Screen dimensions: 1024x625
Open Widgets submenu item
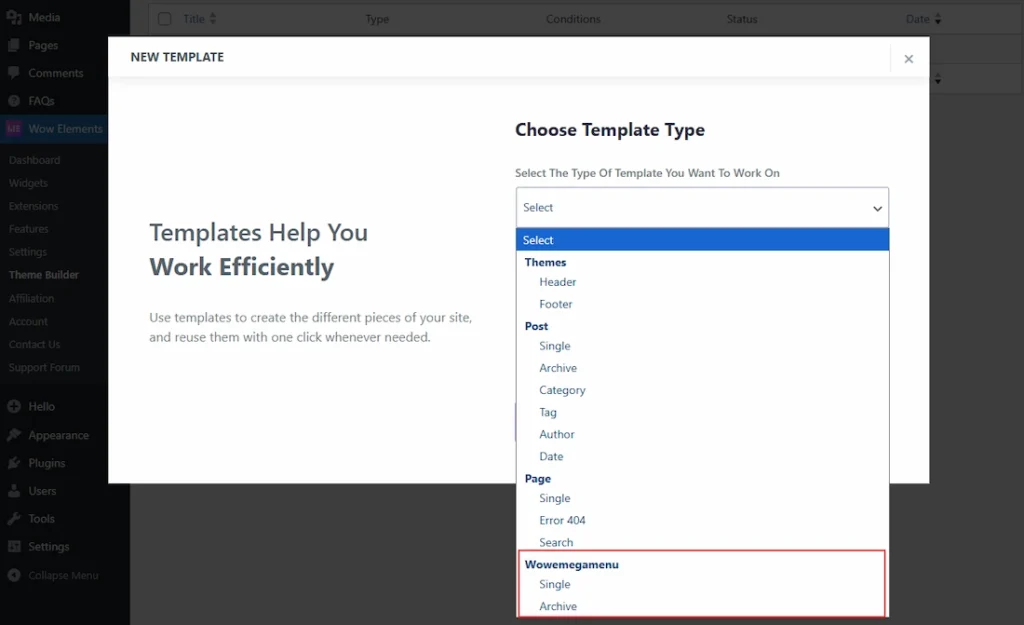click(28, 184)
